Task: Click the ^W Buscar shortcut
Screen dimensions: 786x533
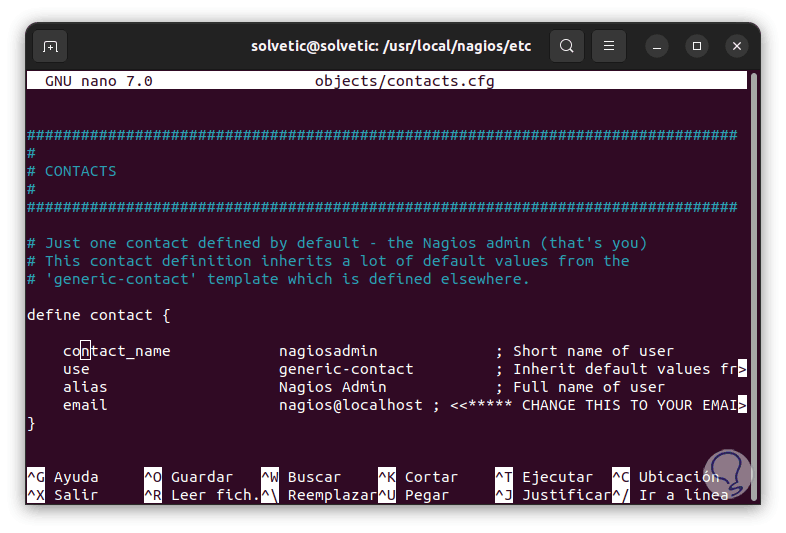Action: click(x=301, y=477)
